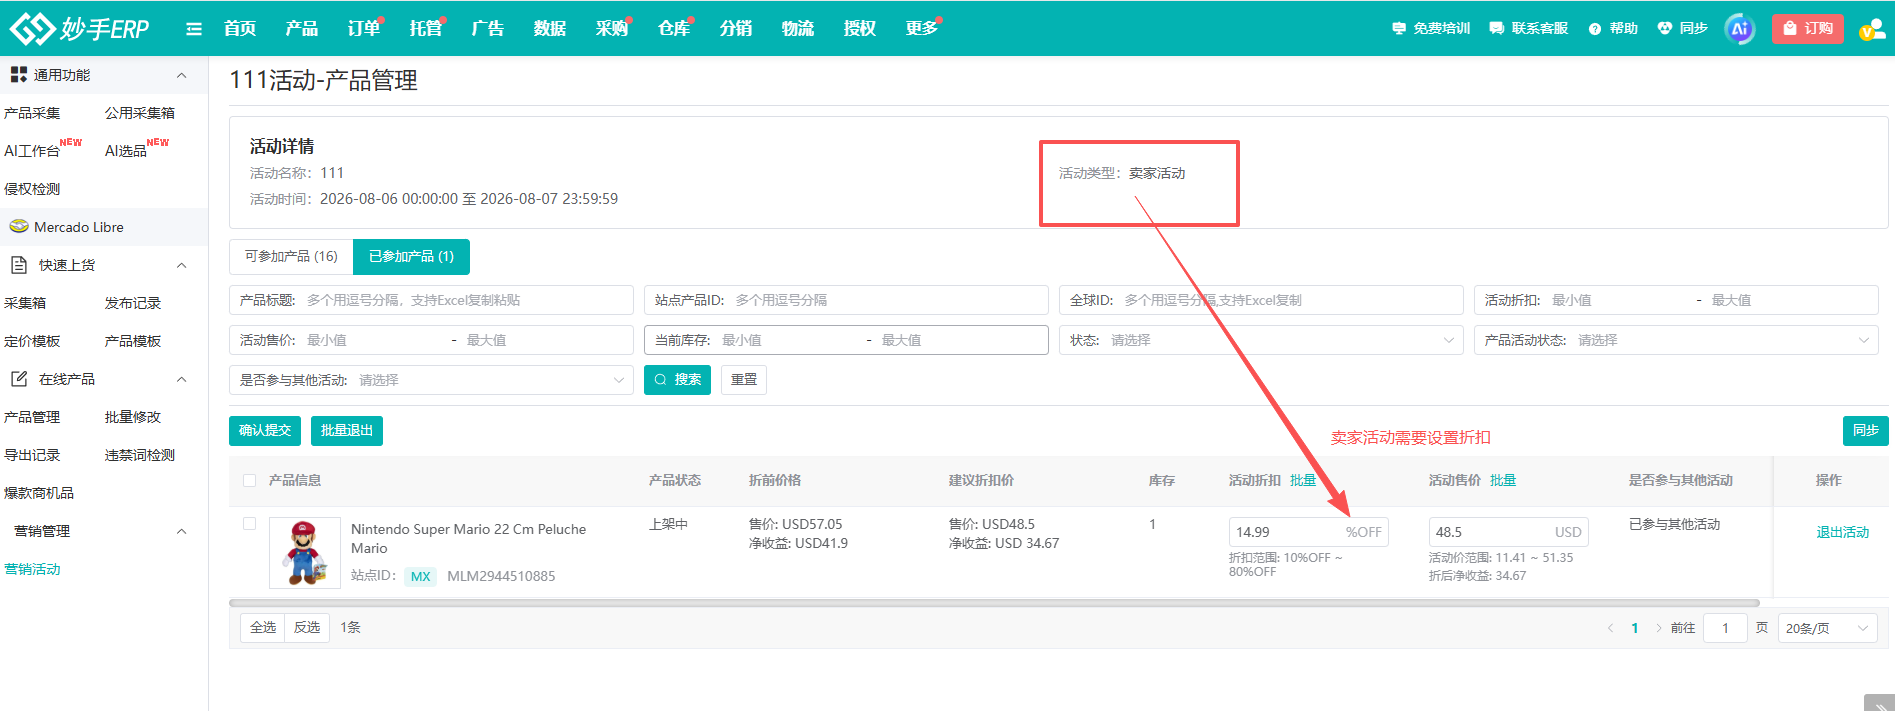Open the 20条/页 page size dropdown
This screenshot has width=1895, height=711.
coord(1827,628)
